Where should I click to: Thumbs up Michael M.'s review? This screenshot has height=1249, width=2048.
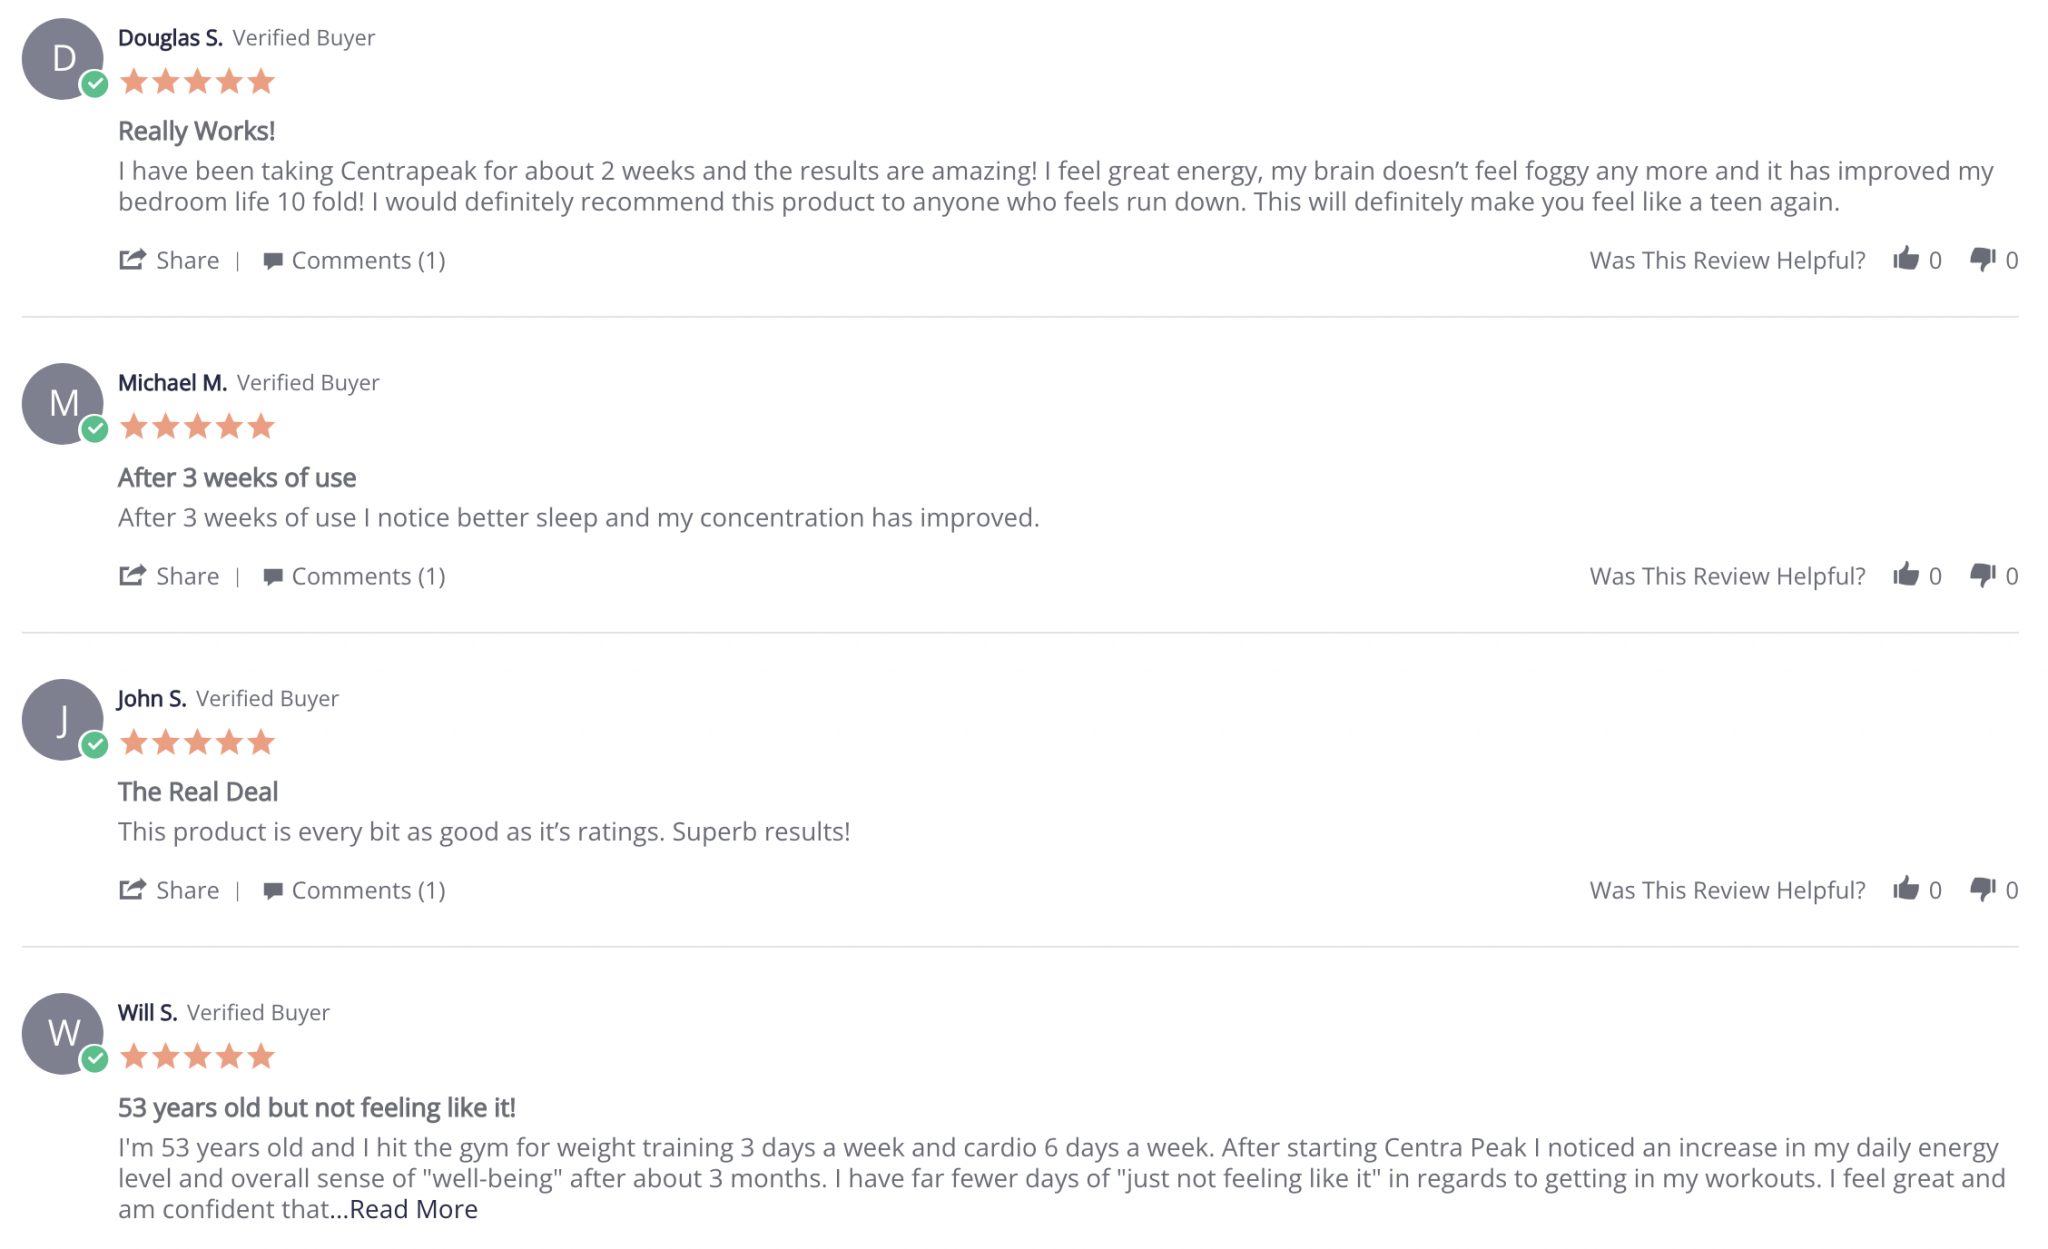click(x=1906, y=575)
